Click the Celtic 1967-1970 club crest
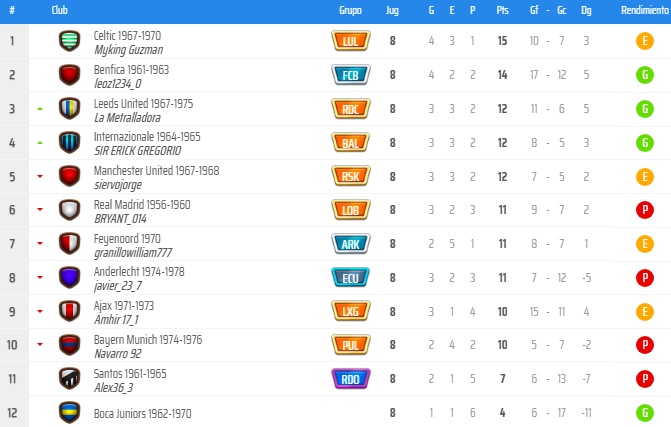This screenshot has width=671, height=427. (69, 41)
